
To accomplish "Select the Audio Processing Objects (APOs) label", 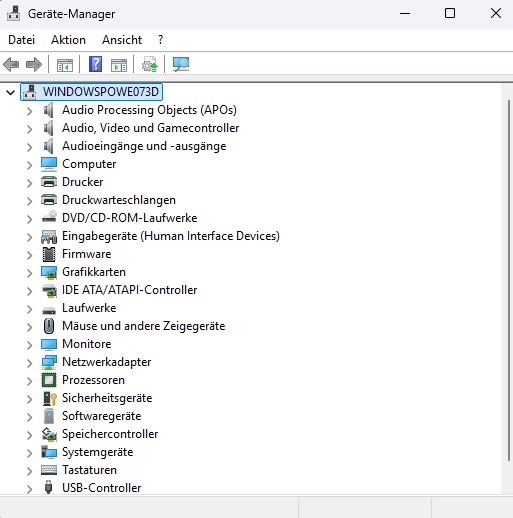I will [149, 110].
